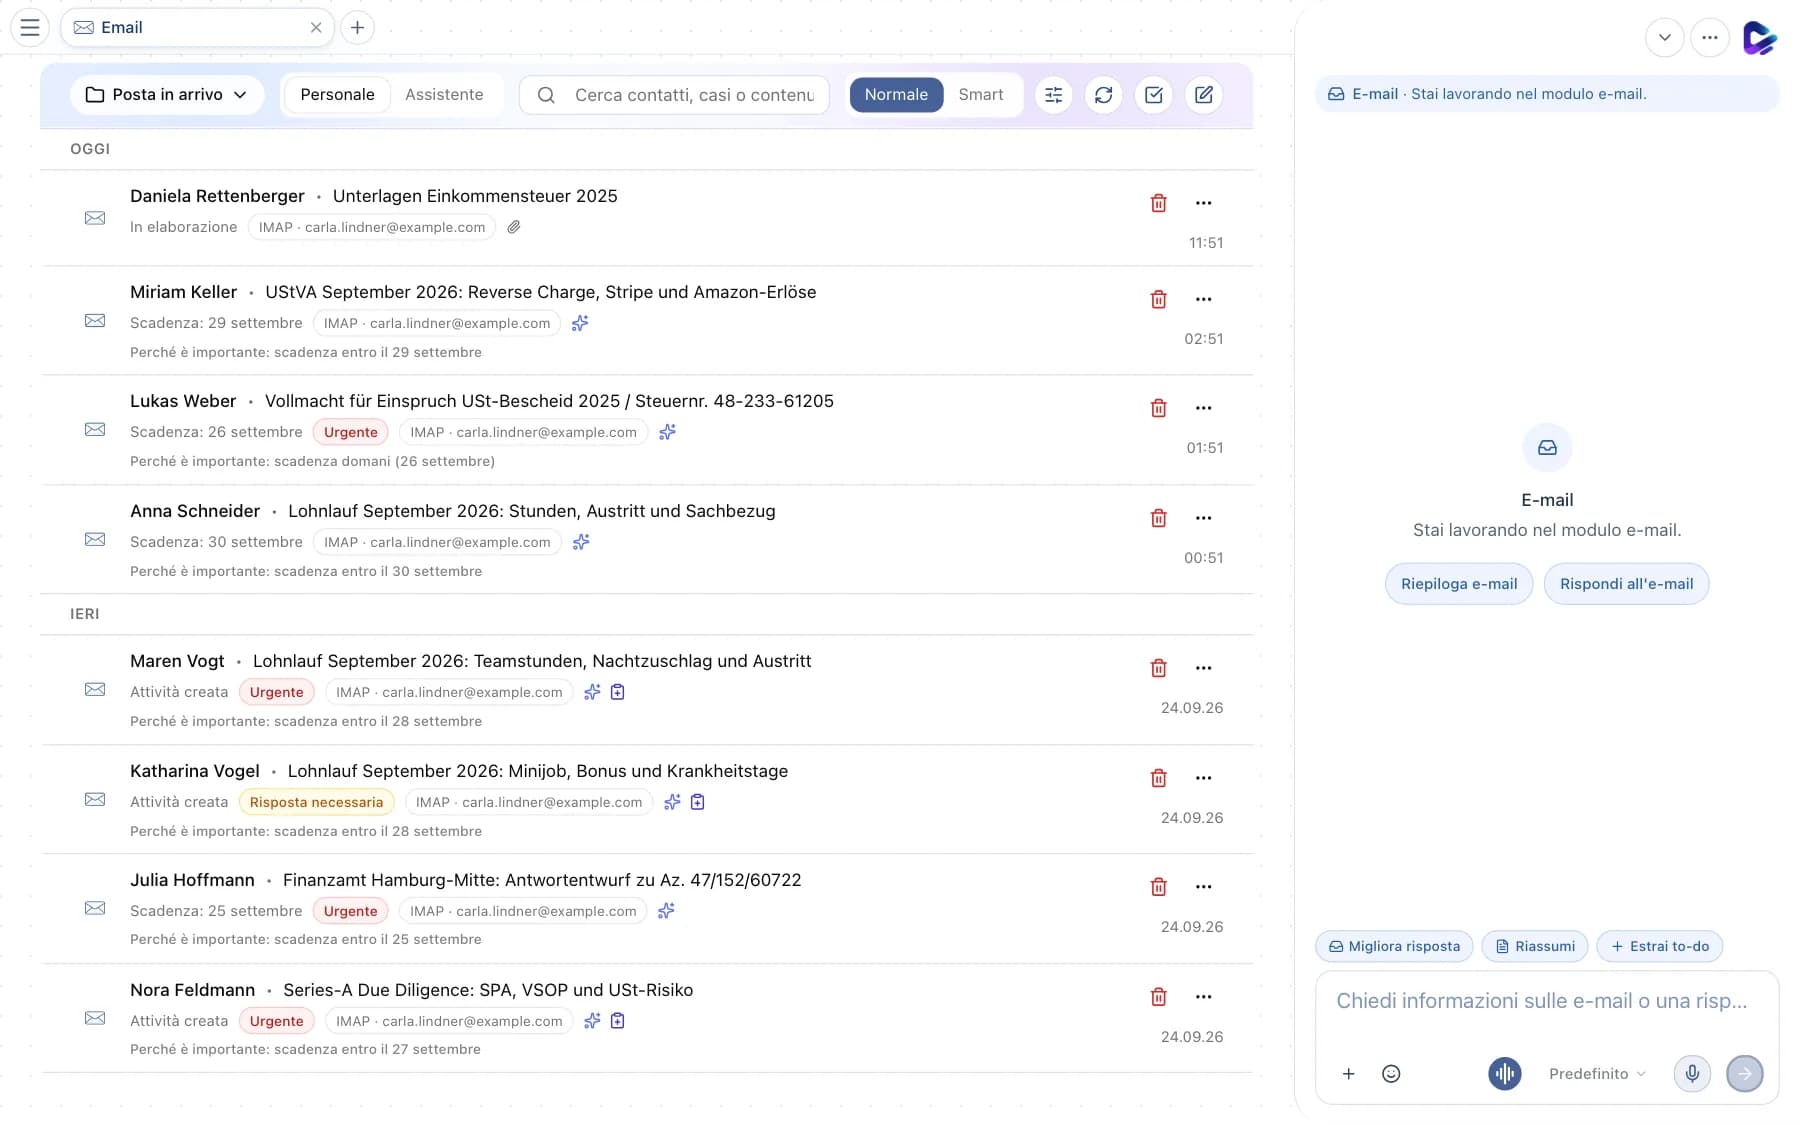The image size is (1800, 1125).
Task: Click the send arrow button in chat
Action: [1745, 1074]
